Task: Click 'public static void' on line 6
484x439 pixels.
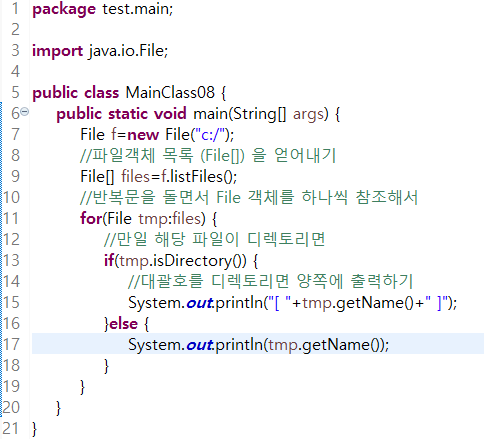Action: coord(121,114)
